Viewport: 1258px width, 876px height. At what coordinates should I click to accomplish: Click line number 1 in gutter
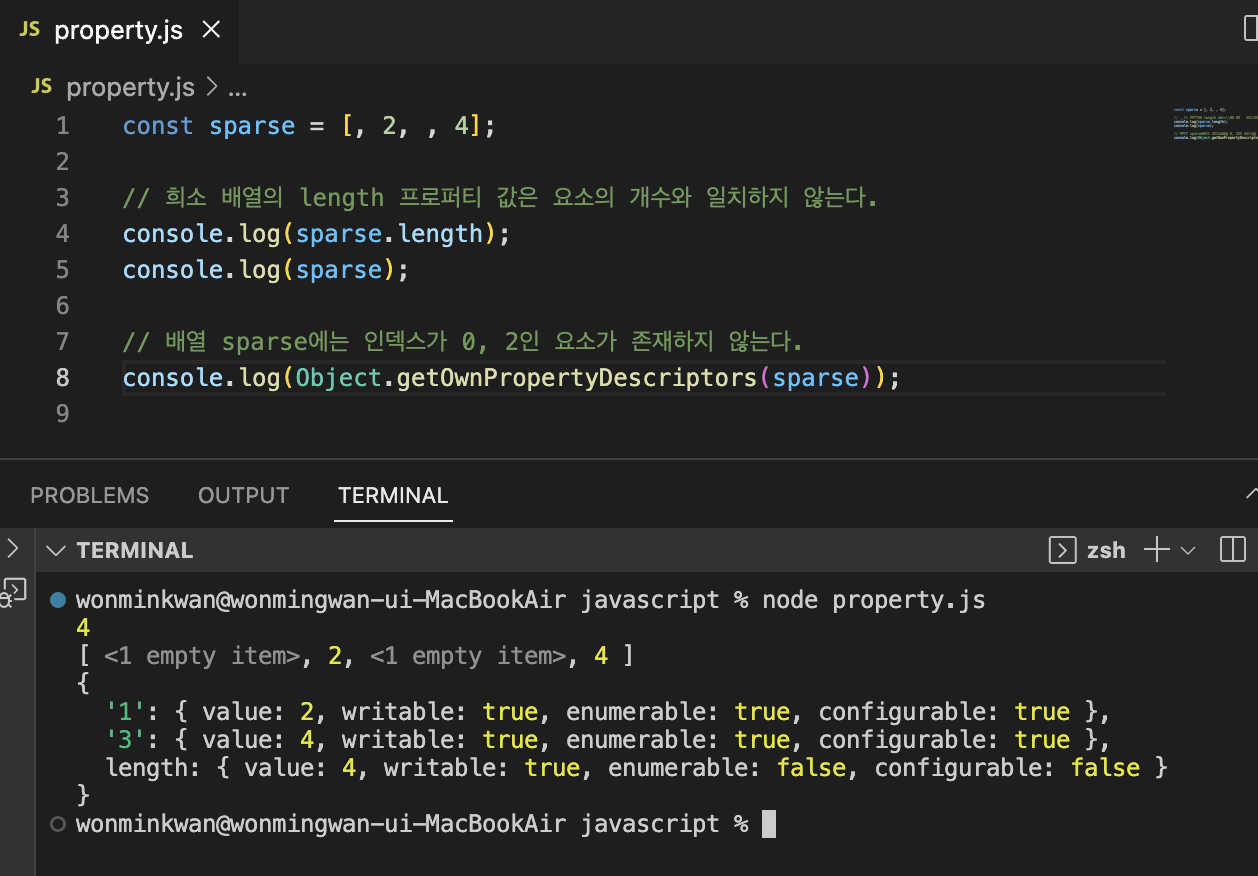pos(63,126)
